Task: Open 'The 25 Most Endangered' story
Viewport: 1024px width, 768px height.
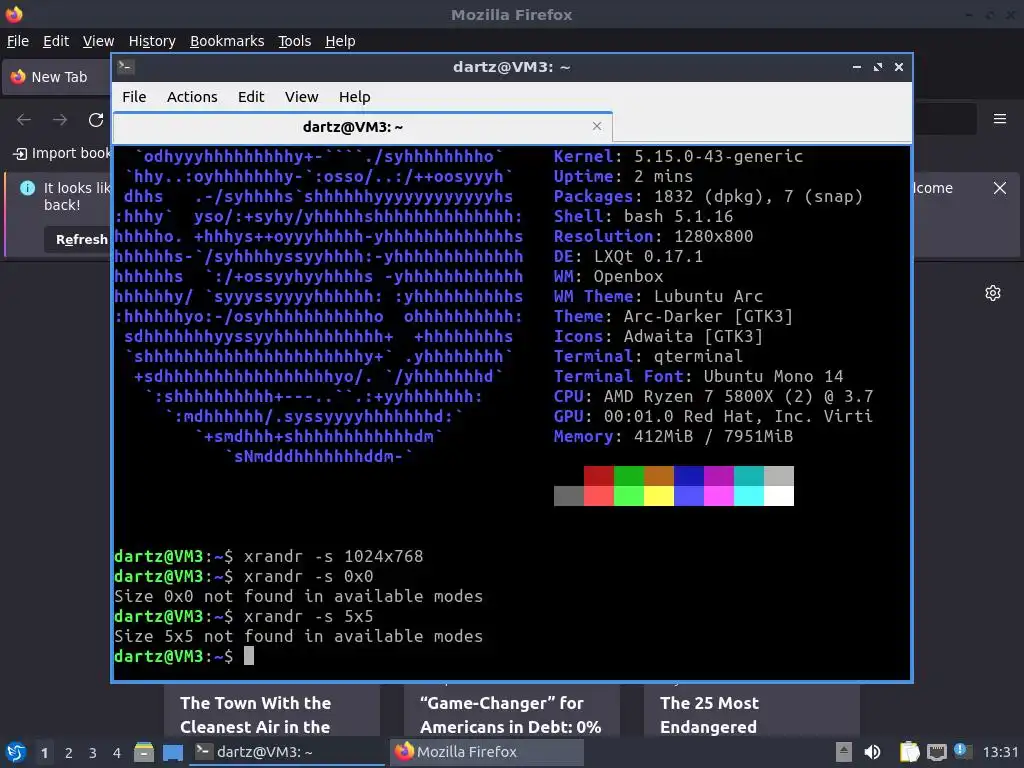Action: pos(752,711)
